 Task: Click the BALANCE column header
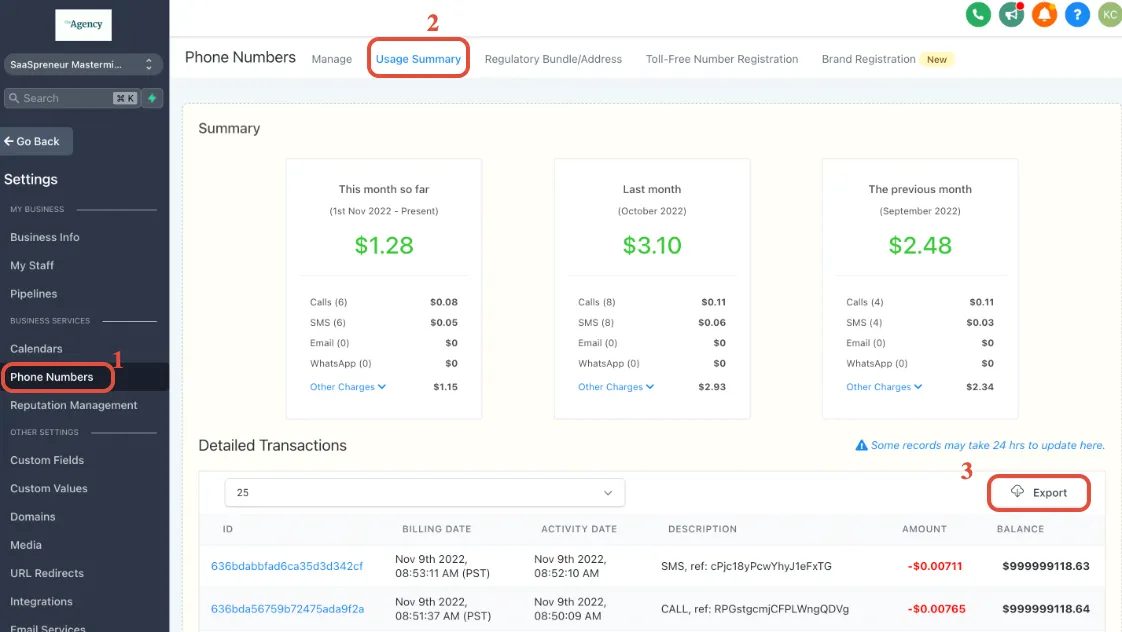[x=1020, y=529]
